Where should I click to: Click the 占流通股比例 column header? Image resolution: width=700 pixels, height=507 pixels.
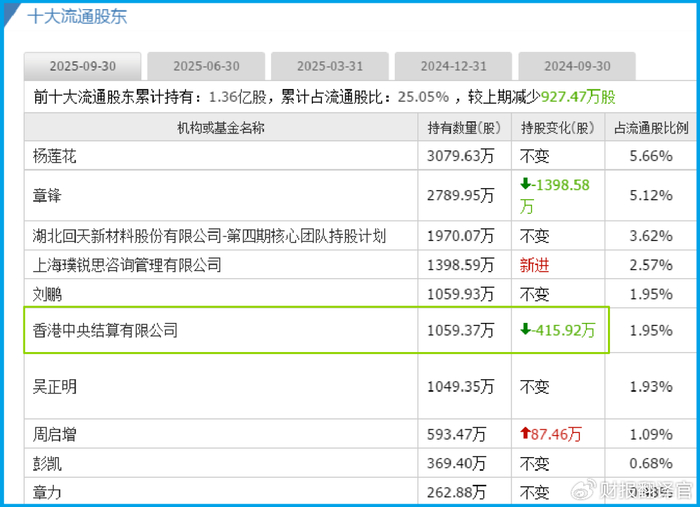650,128
